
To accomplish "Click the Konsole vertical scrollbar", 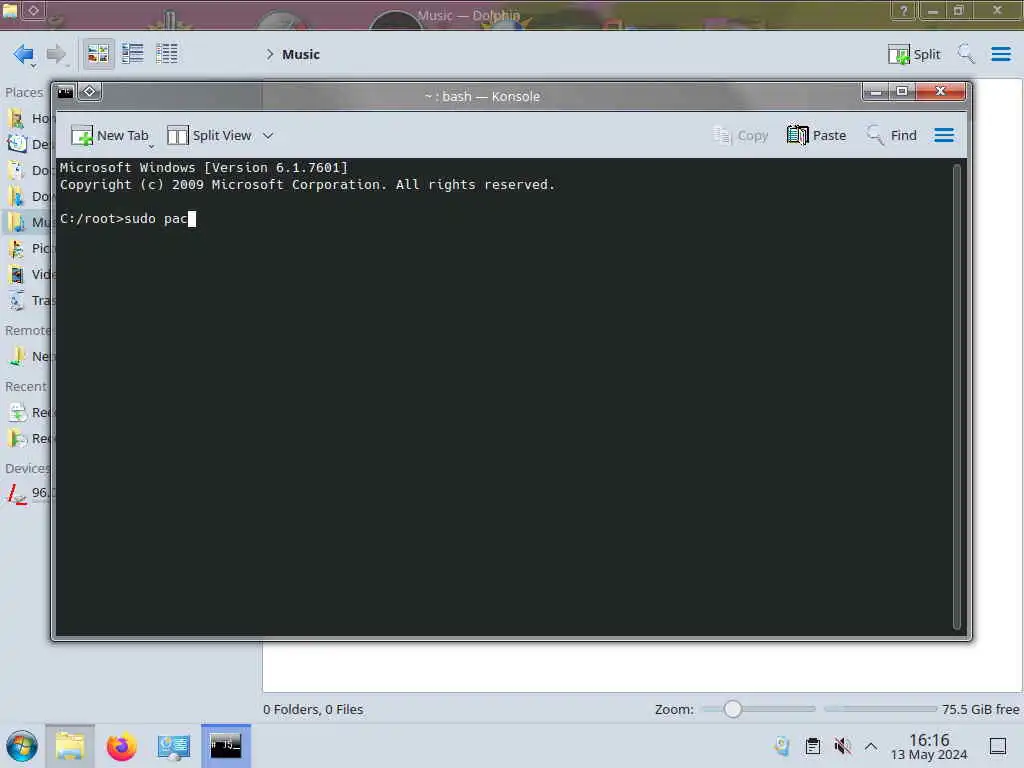I will click(957, 397).
